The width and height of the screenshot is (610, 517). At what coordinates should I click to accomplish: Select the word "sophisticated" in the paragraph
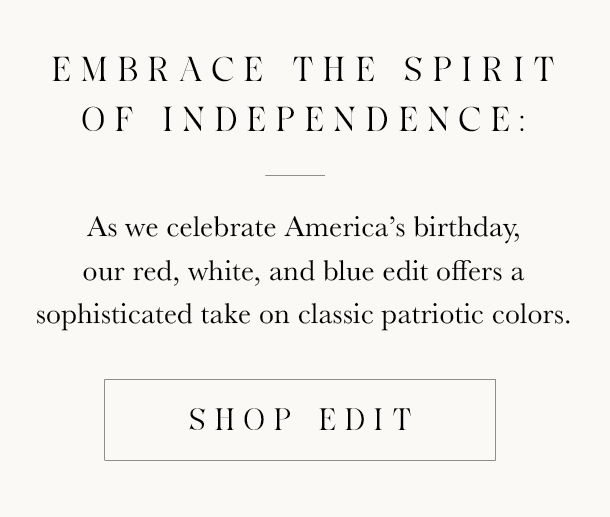pyautogui.click(x=114, y=316)
